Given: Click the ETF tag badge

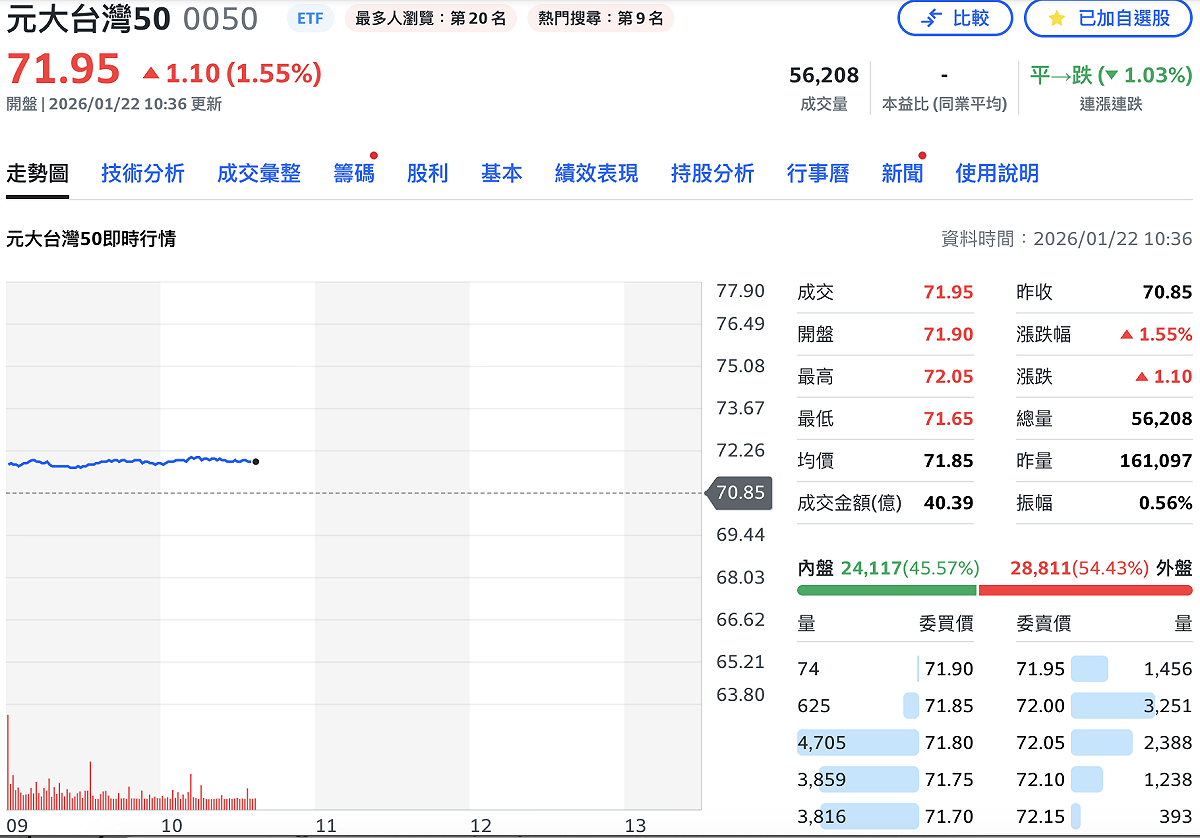Looking at the screenshot, I should [x=310, y=18].
